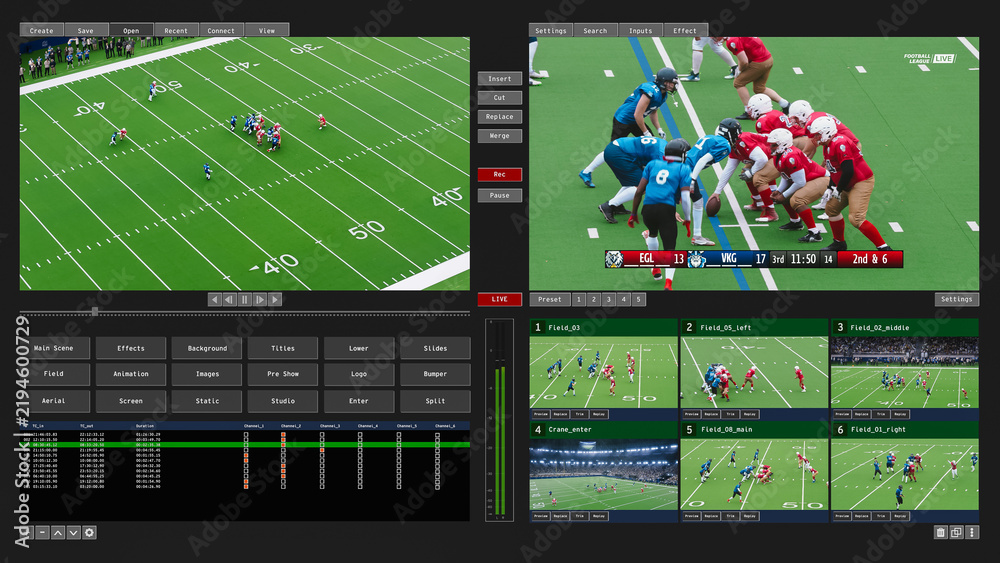Screen dimensions: 1000x563
Task: Open the Settings tab above the program monitor
Action: pyautogui.click(x=550, y=30)
